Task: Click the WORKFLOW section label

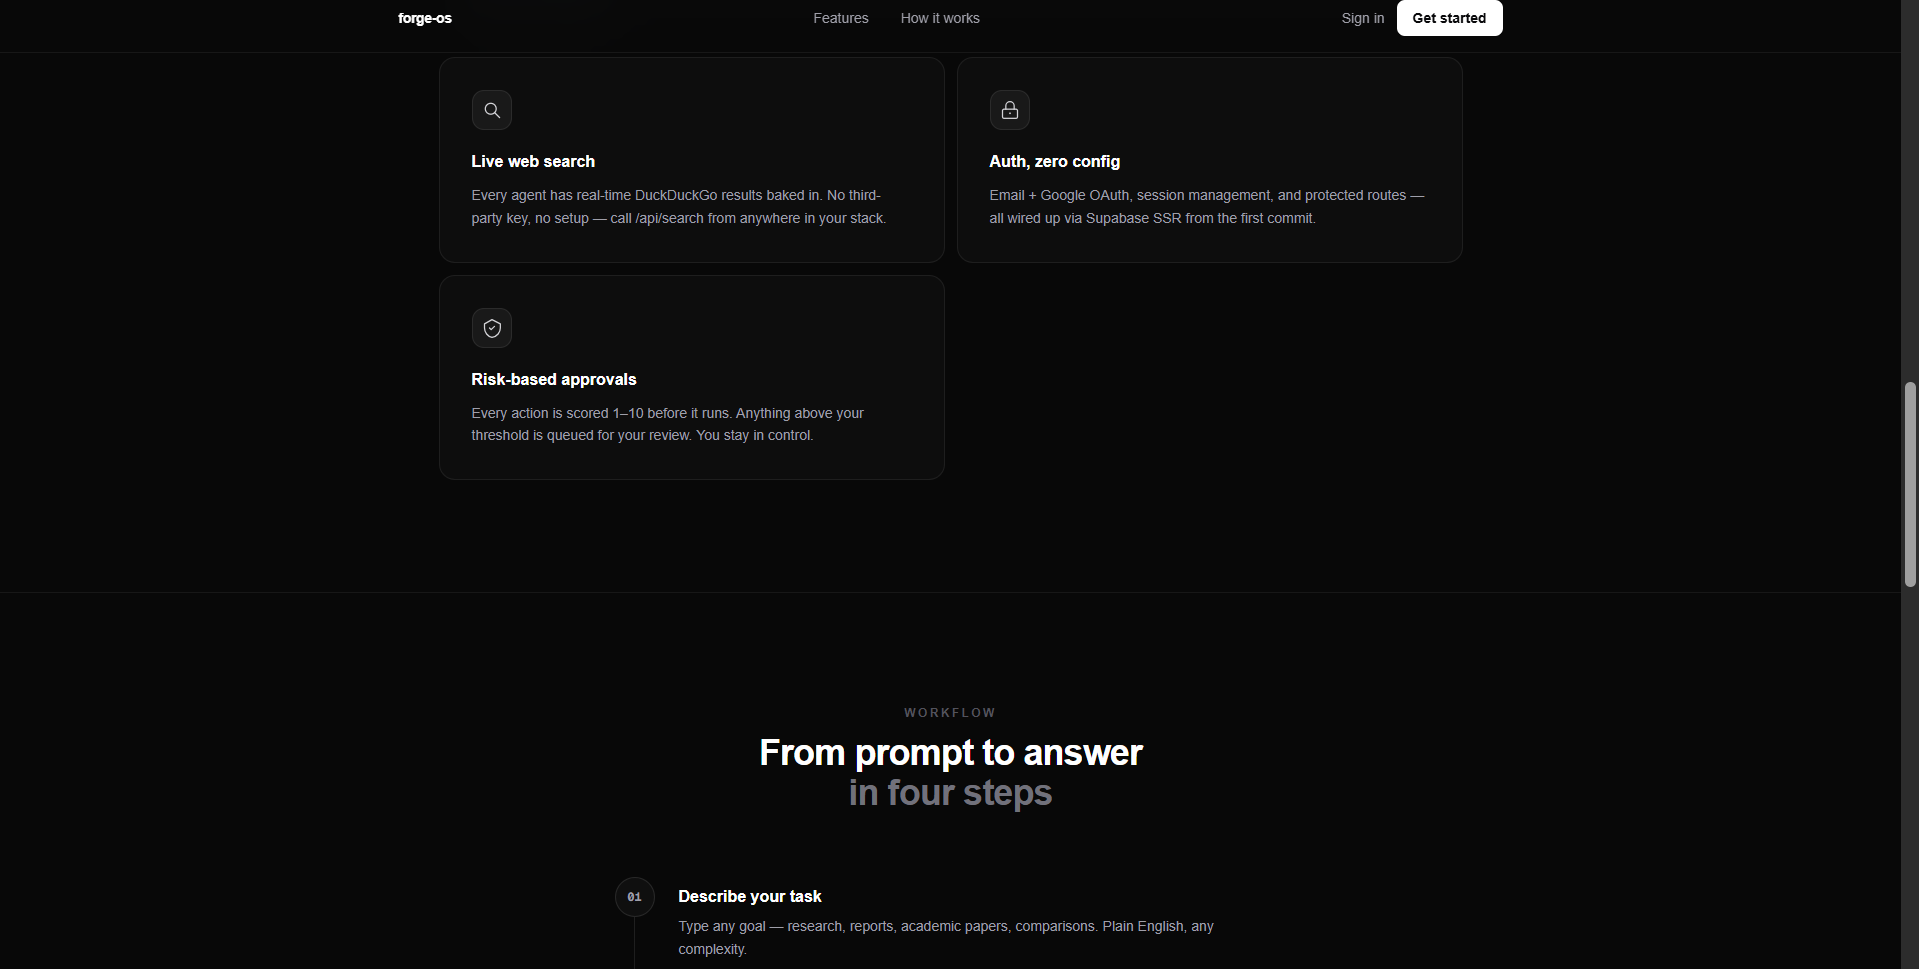Action: click(x=949, y=712)
